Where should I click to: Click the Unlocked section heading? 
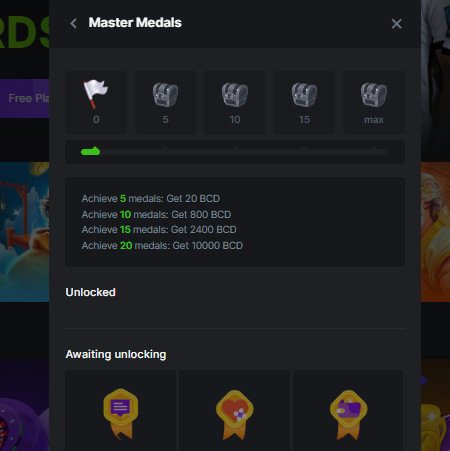[91, 292]
